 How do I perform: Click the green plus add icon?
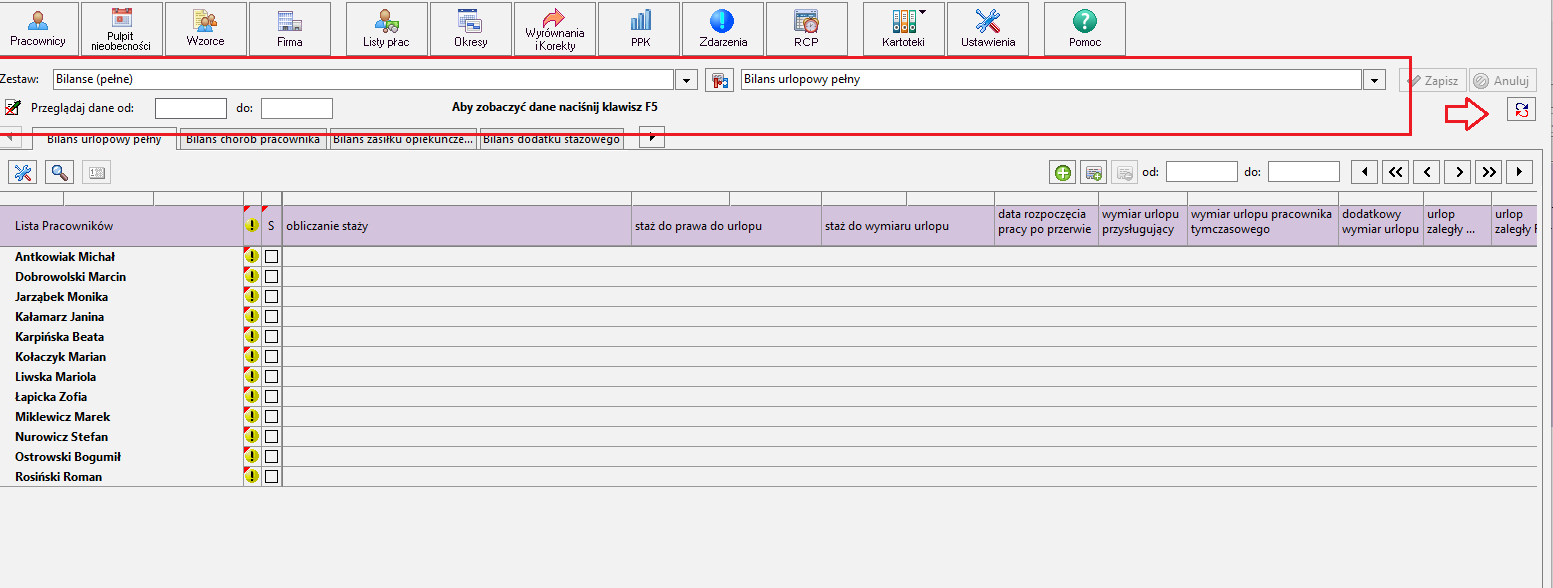[x=1062, y=172]
